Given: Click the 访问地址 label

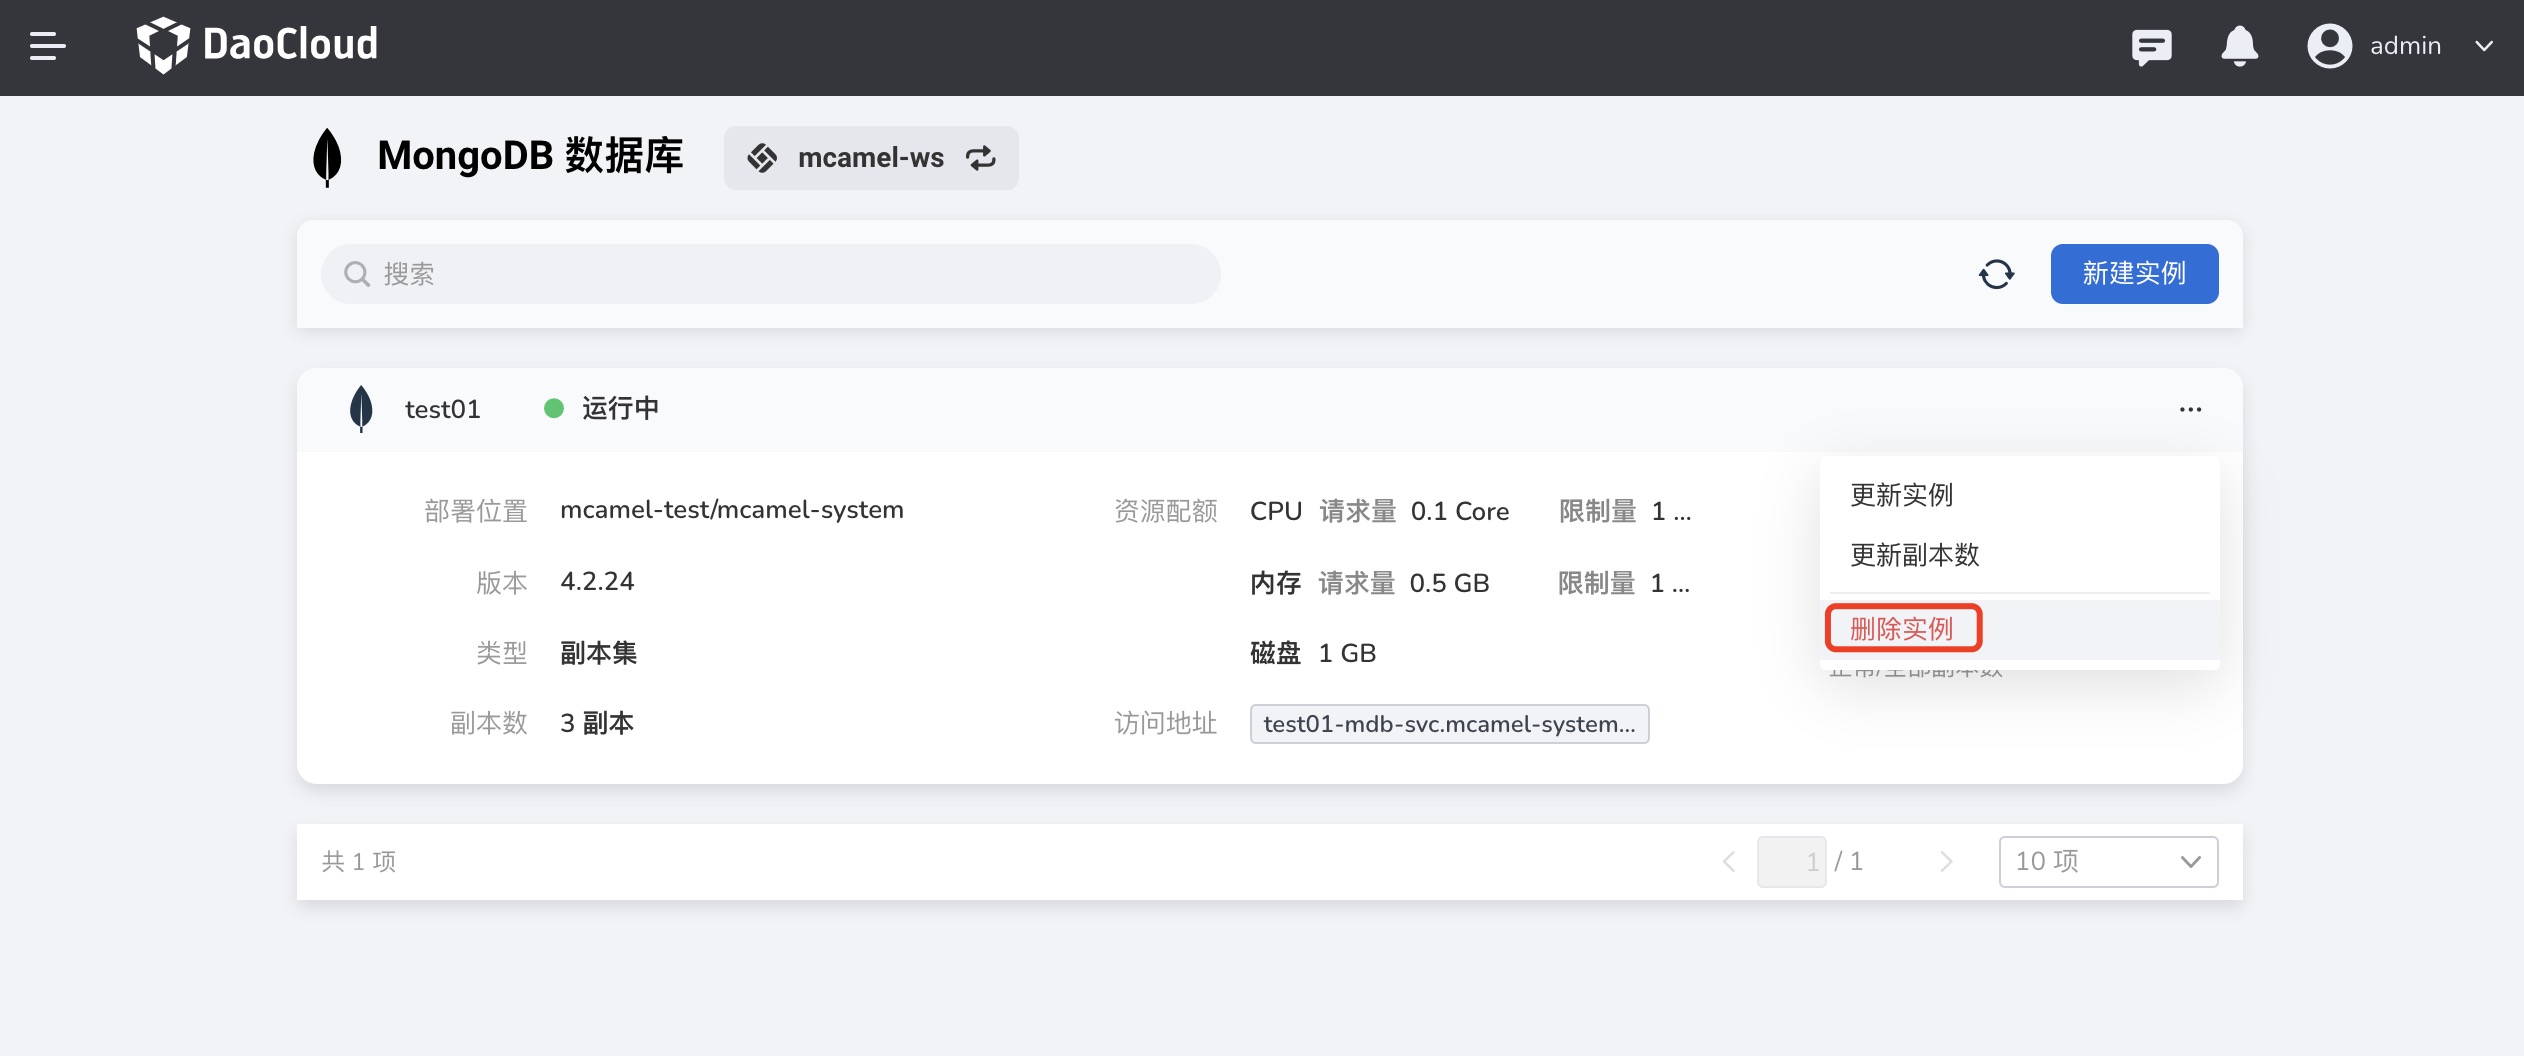Looking at the screenshot, I should 1166,723.
